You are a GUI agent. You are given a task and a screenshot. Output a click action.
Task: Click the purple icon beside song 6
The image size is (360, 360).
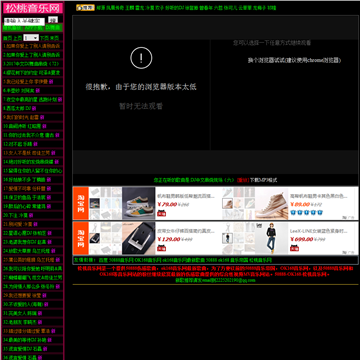[38, 90]
